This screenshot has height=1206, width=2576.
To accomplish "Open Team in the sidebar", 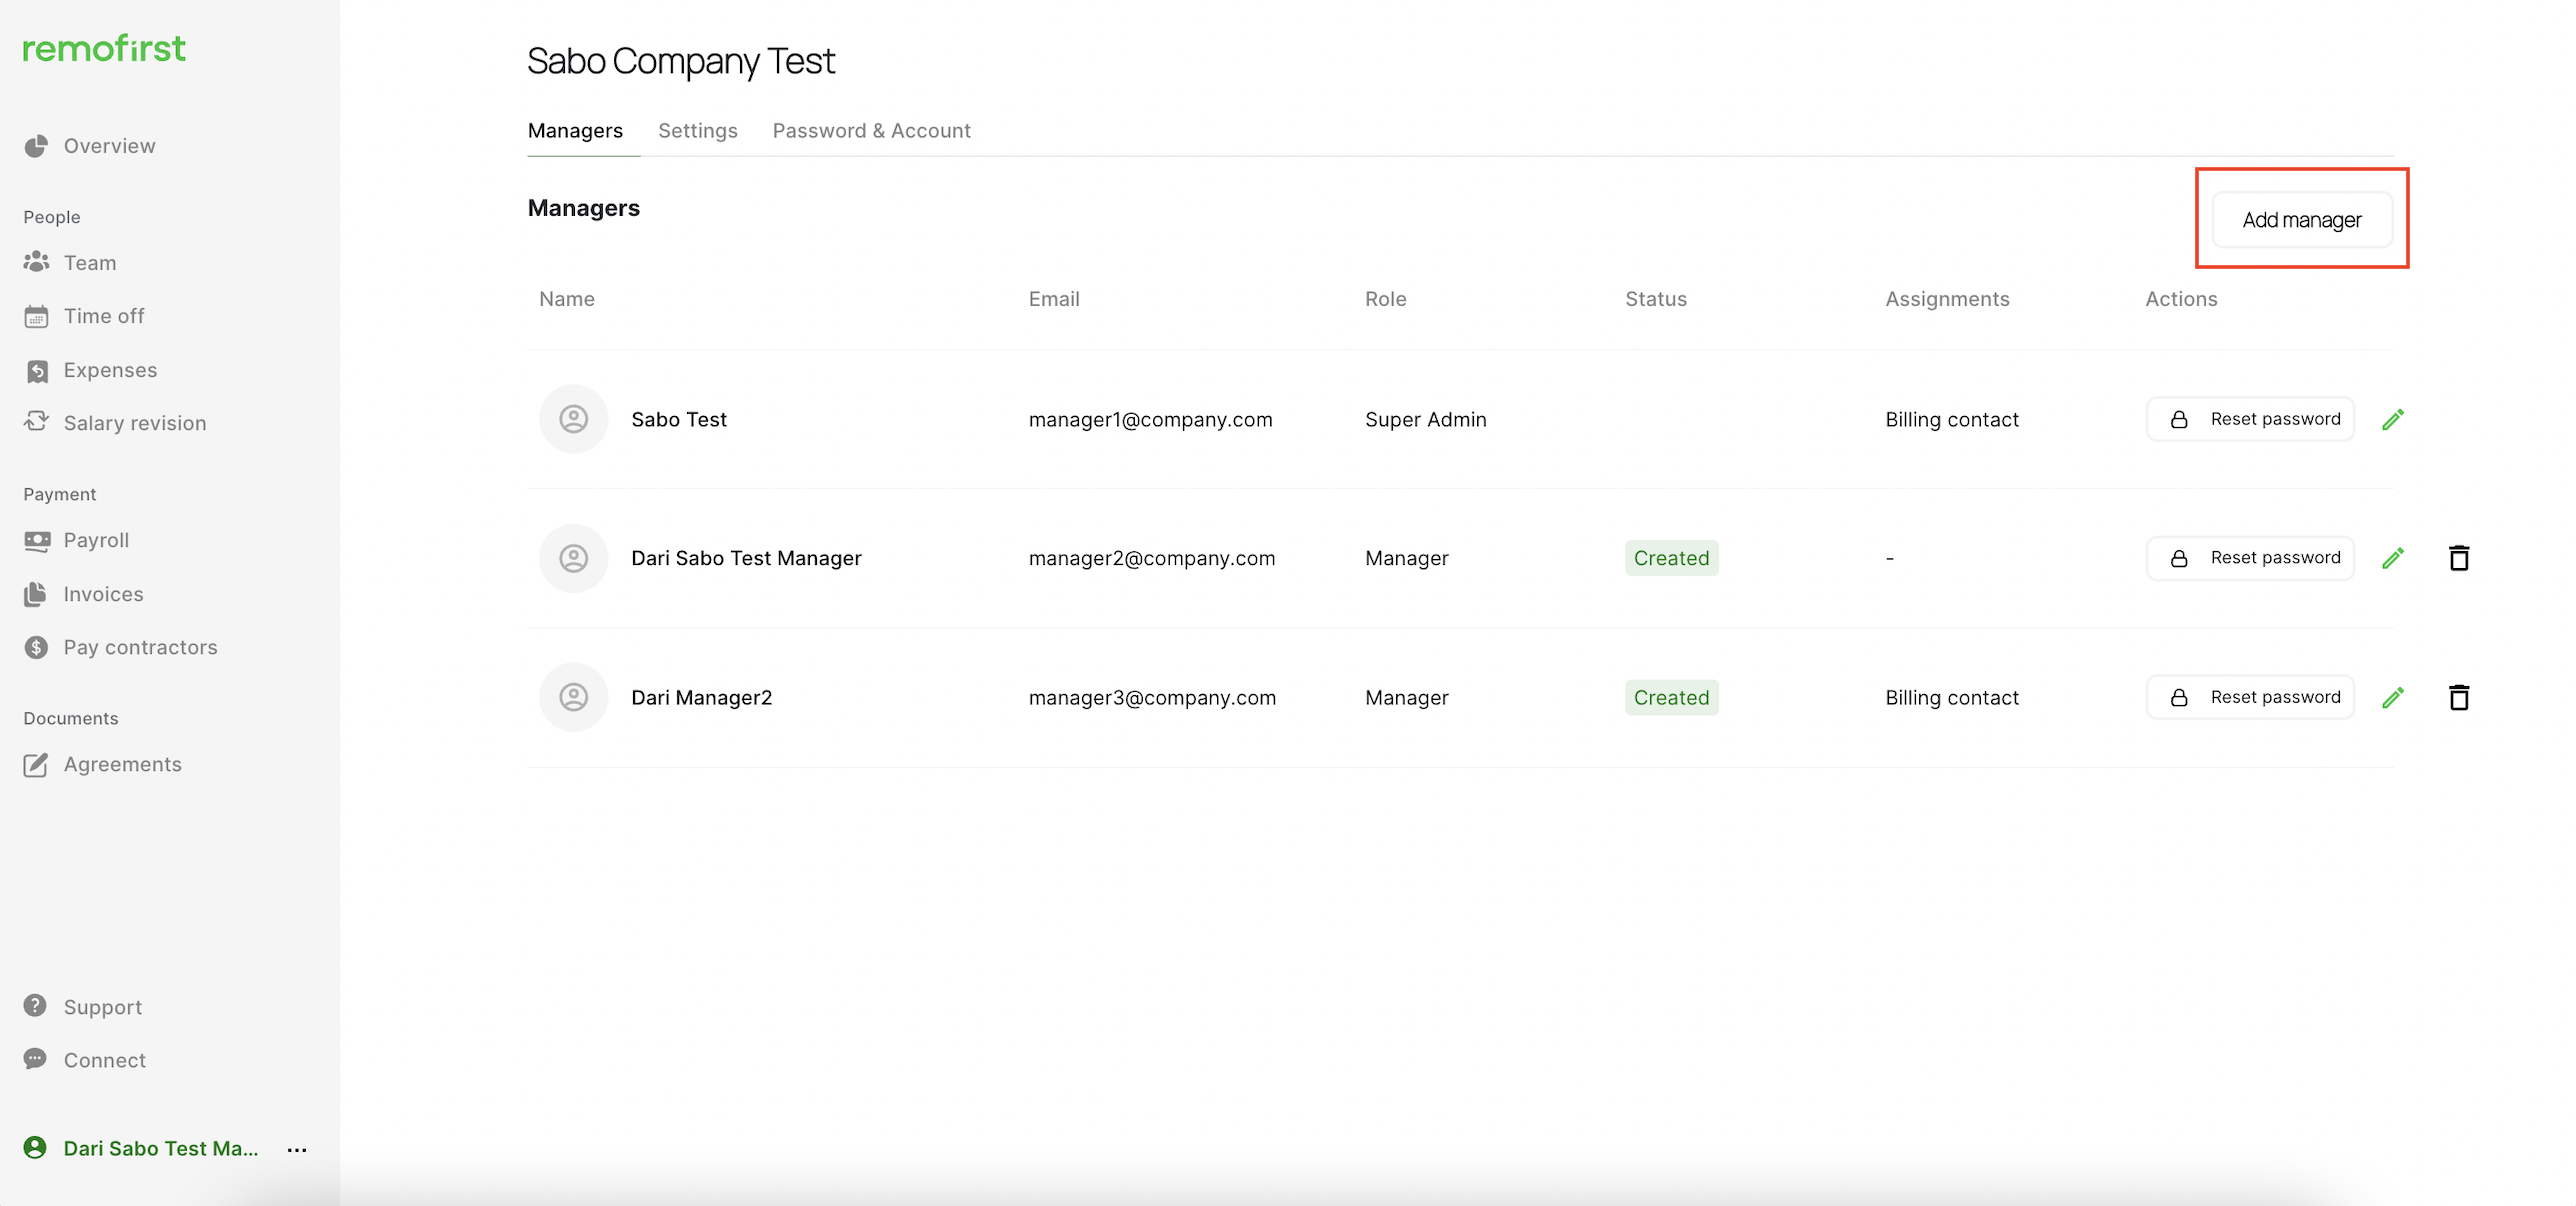I will coord(90,263).
